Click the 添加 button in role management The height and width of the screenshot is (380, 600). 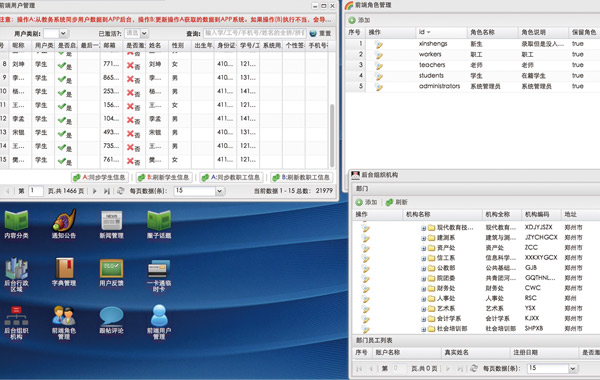click(359, 20)
